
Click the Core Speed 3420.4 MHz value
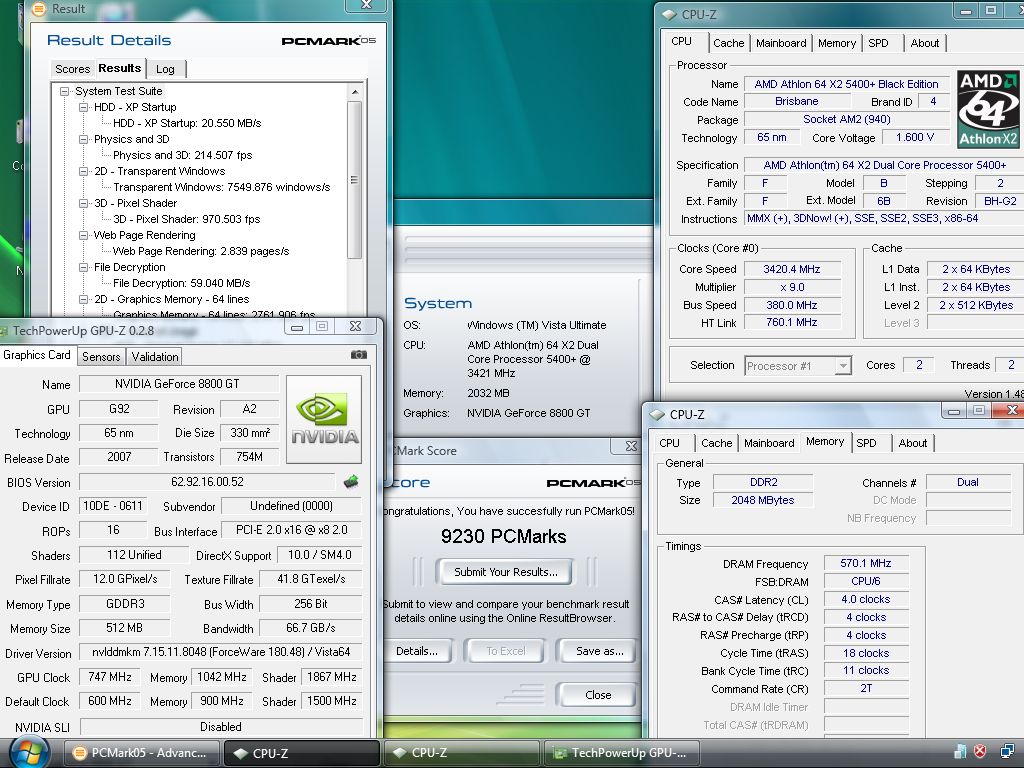792,269
